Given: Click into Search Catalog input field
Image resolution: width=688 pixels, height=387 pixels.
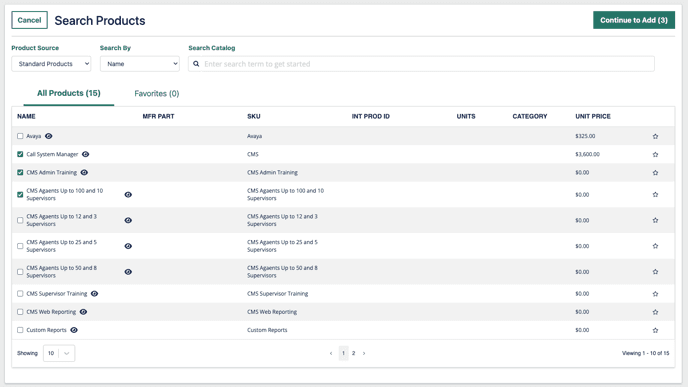Looking at the screenshot, I should (x=421, y=64).
